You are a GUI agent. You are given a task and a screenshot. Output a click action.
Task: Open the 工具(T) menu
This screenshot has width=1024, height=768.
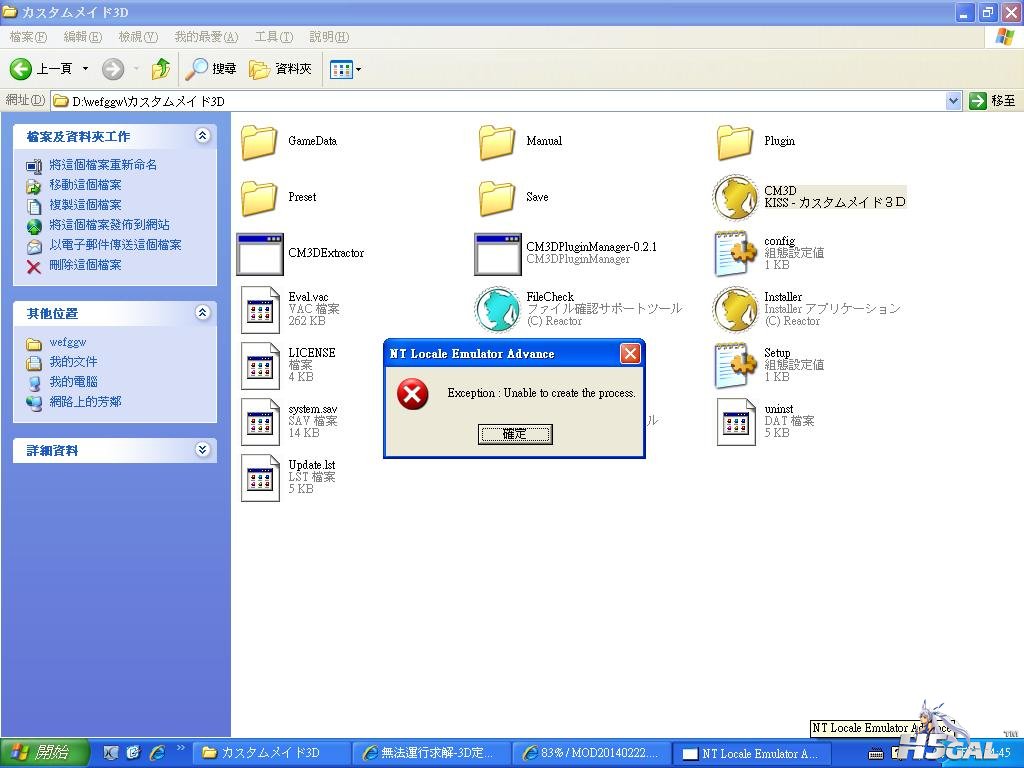pyautogui.click(x=274, y=37)
